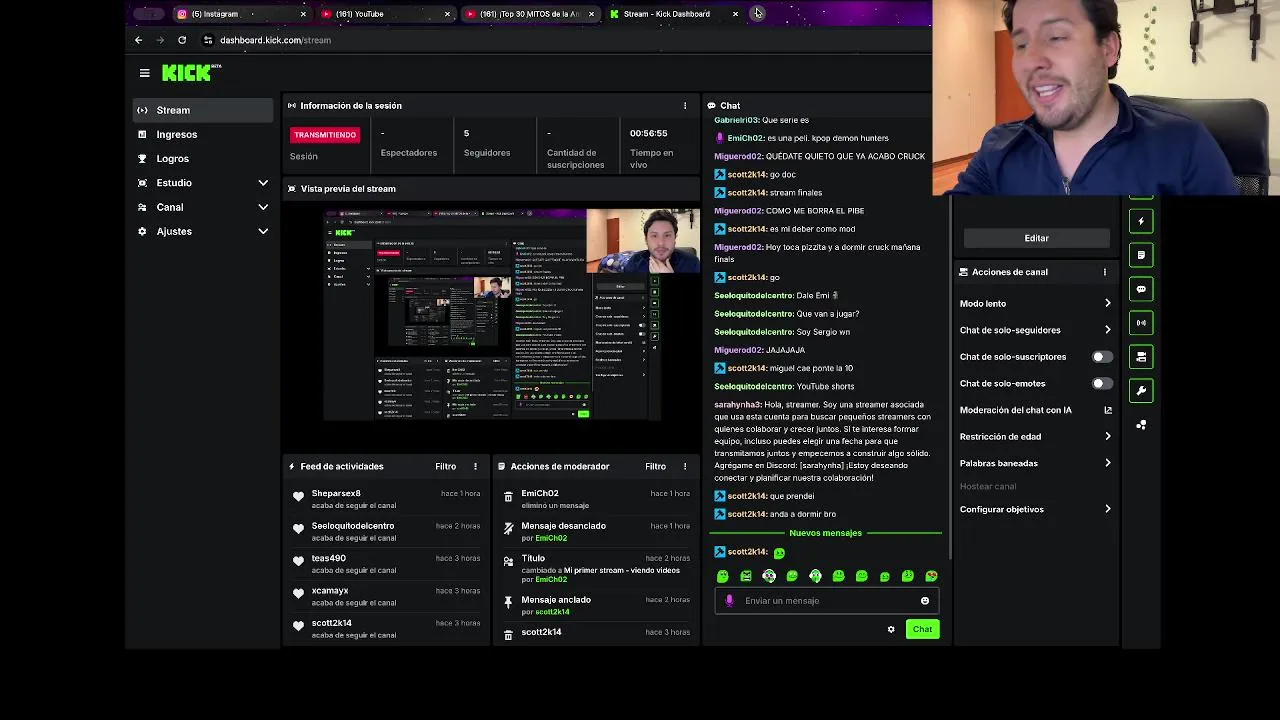Click the Seguidores count 5
The image size is (1280, 720).
point(466,133)
